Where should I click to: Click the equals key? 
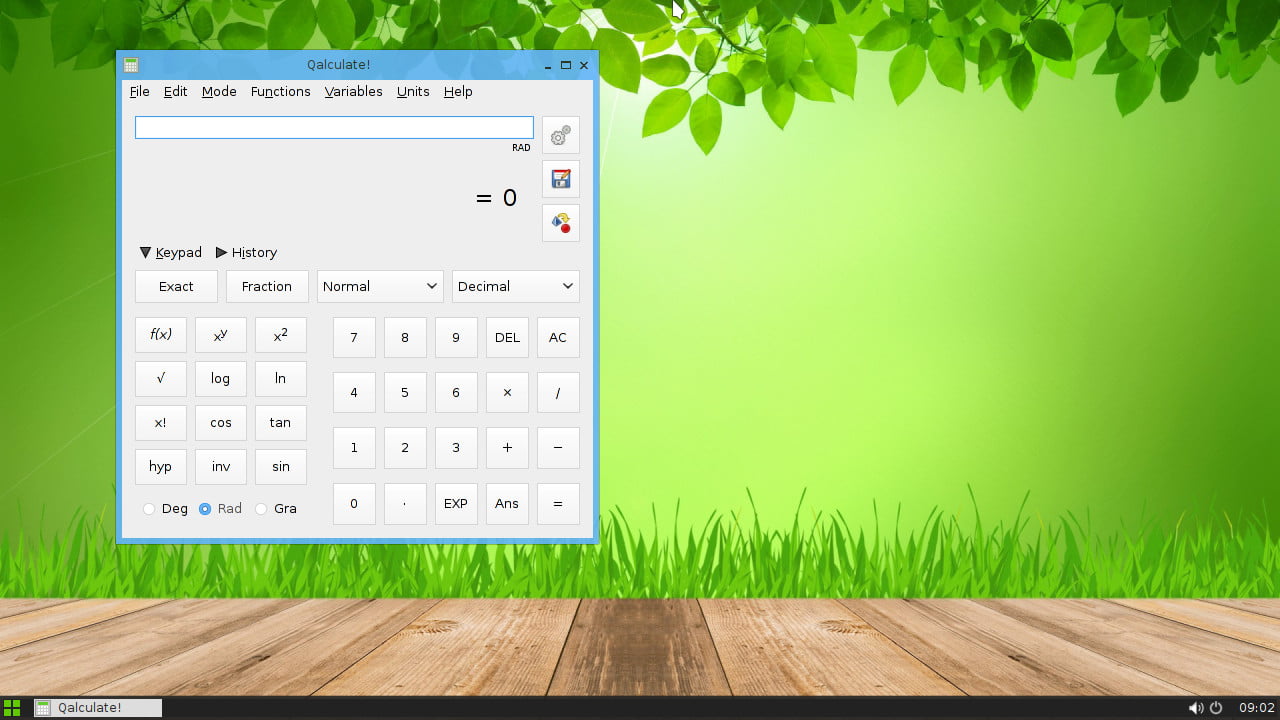click(x=558, y=504)
